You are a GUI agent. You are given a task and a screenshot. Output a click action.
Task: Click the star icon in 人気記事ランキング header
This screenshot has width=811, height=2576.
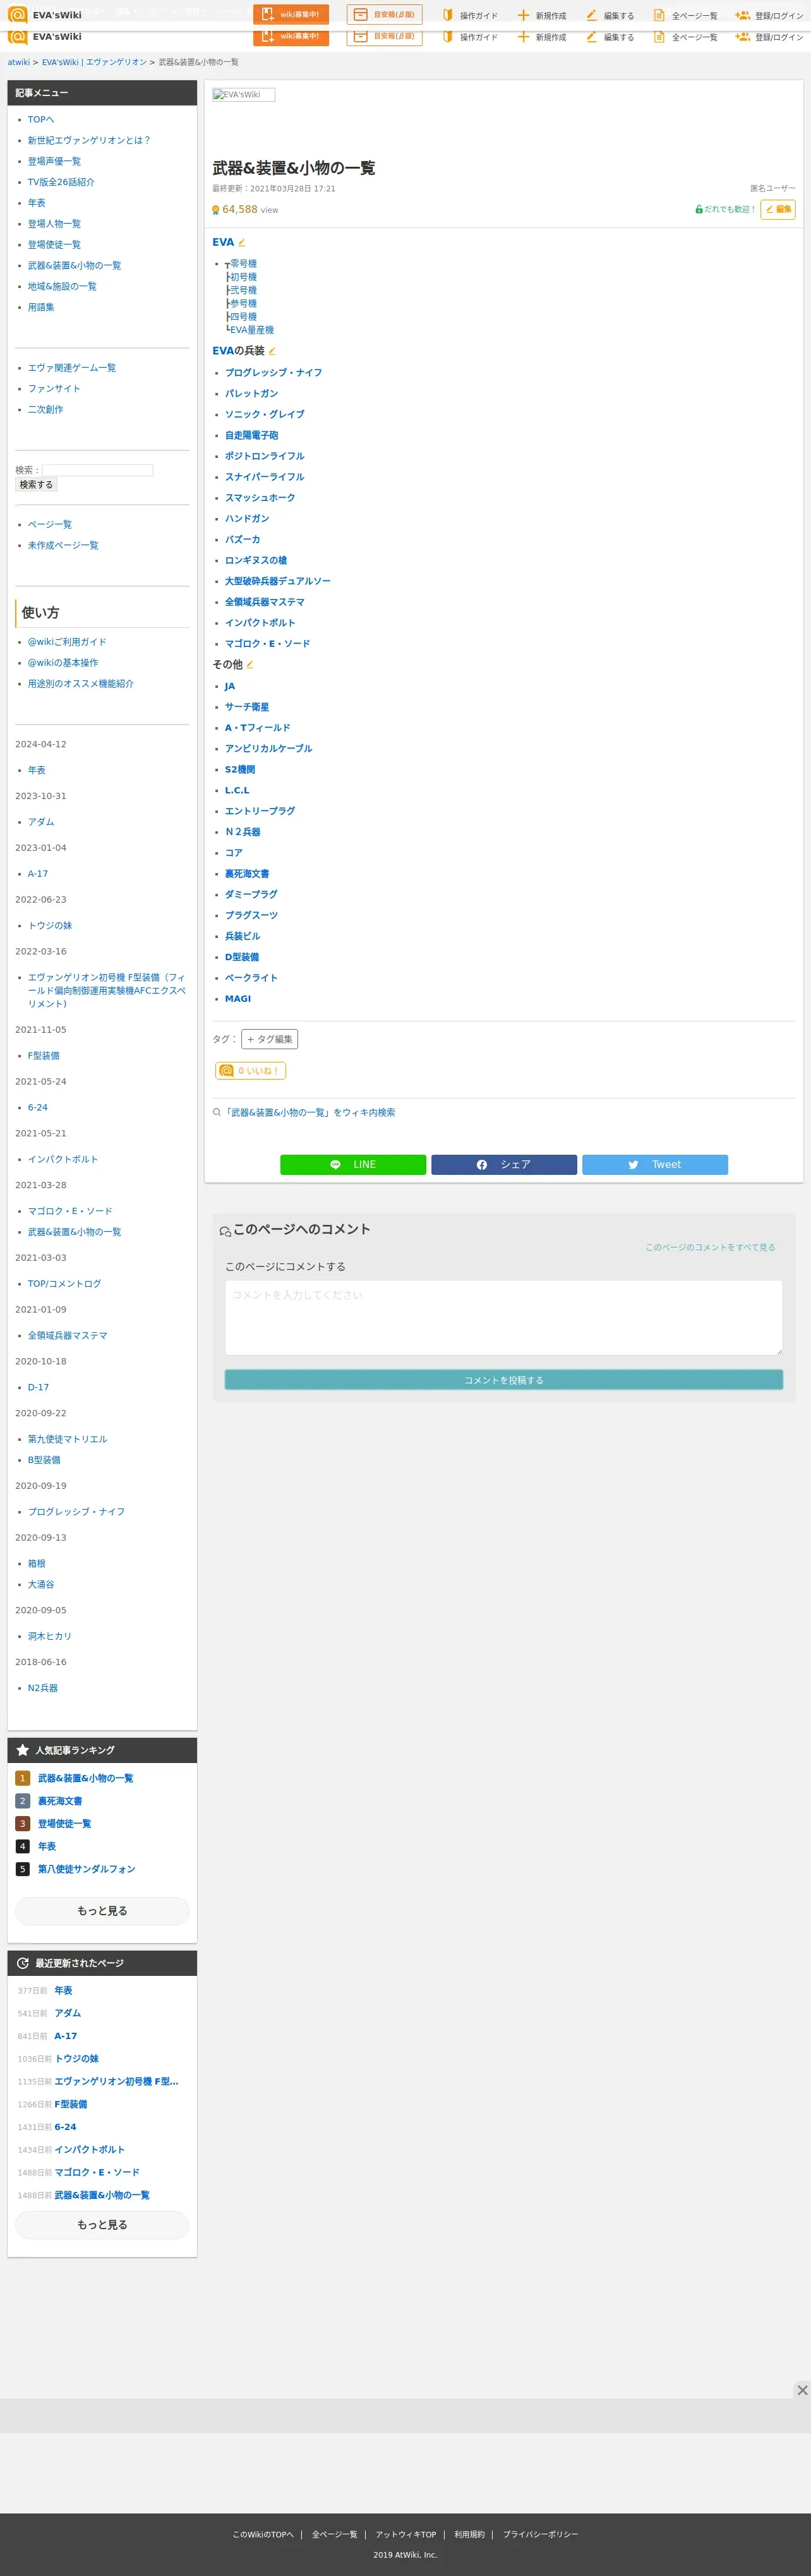pyautogui.click(x=23, y=1750)
